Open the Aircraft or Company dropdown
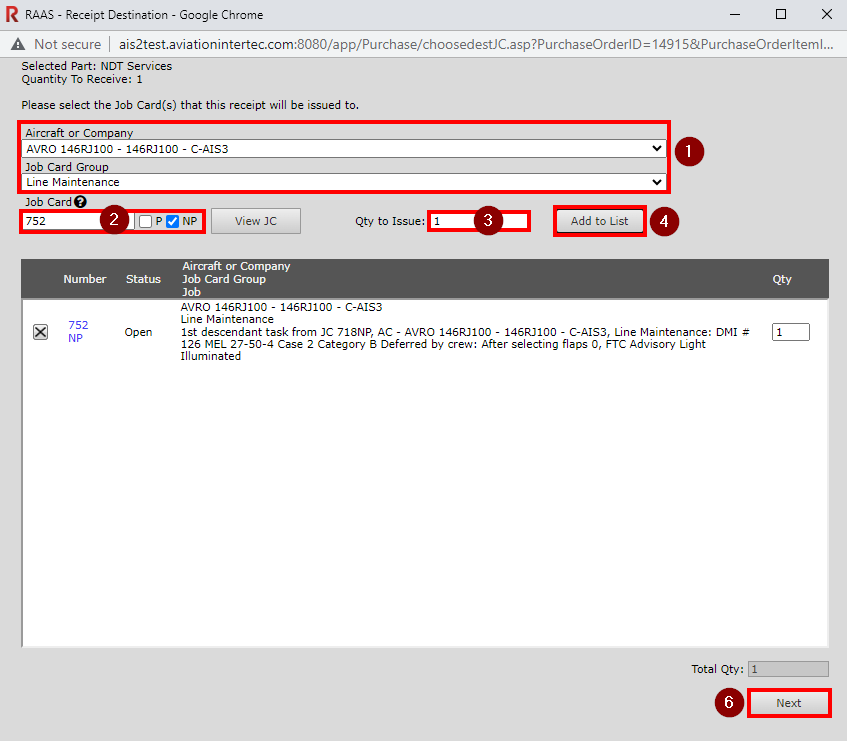The width and height of the screenshot is (847, 741). pos(344,148)
